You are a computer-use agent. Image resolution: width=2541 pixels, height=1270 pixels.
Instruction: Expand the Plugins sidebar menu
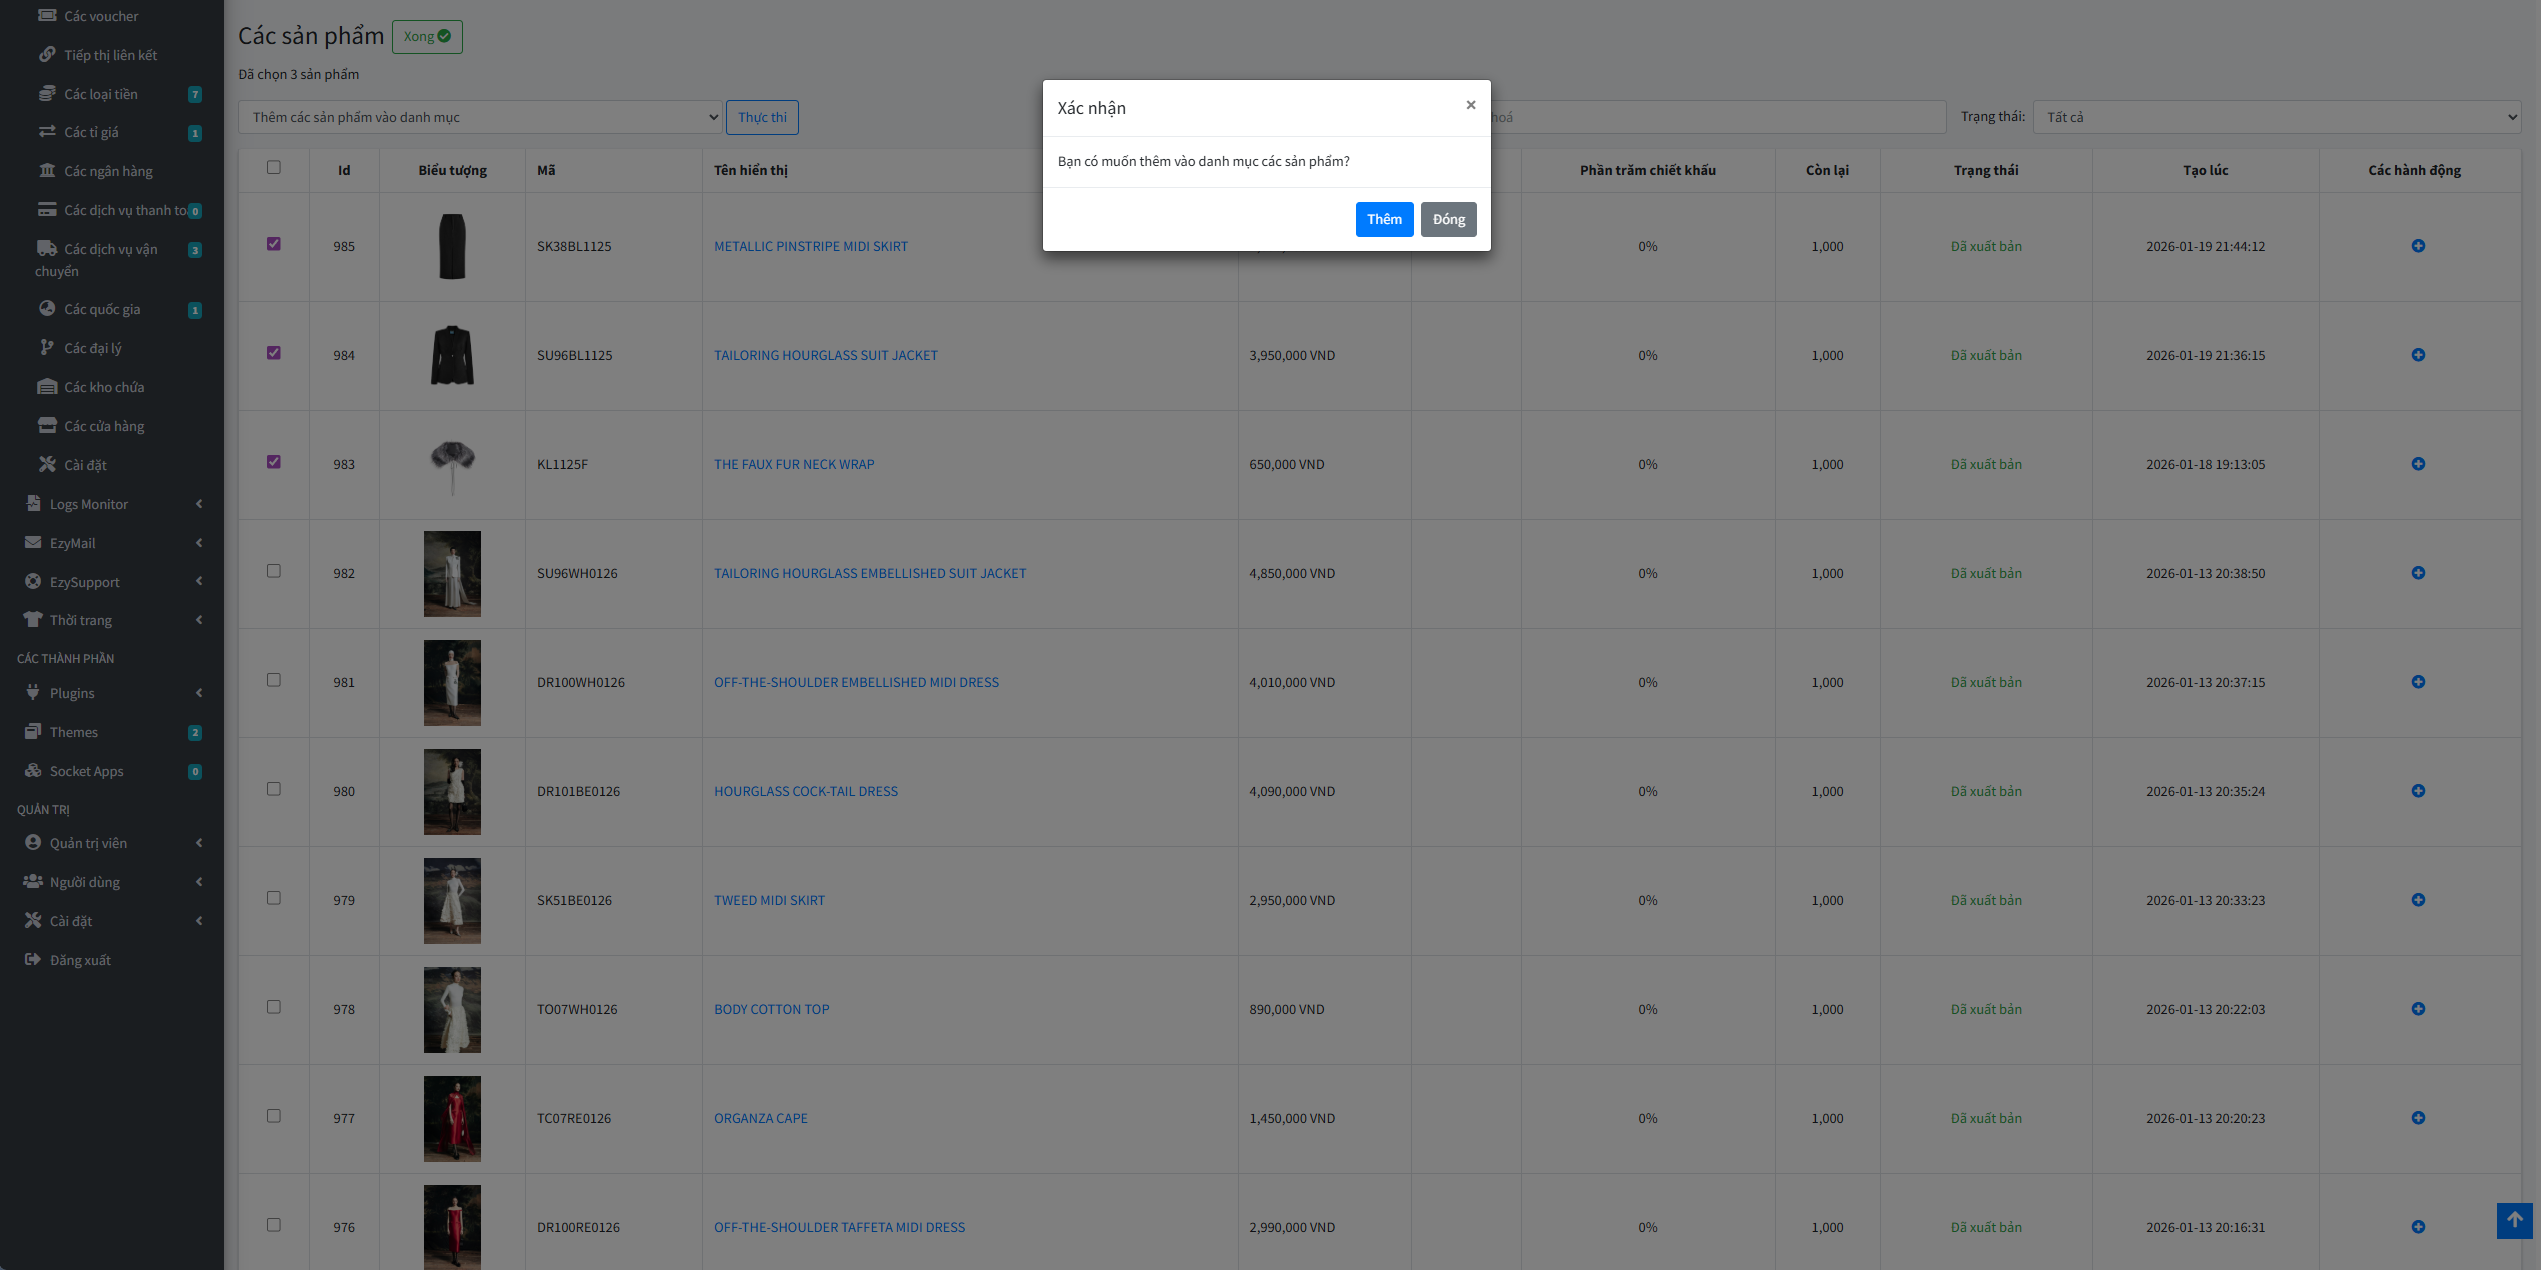pos(72,693)
